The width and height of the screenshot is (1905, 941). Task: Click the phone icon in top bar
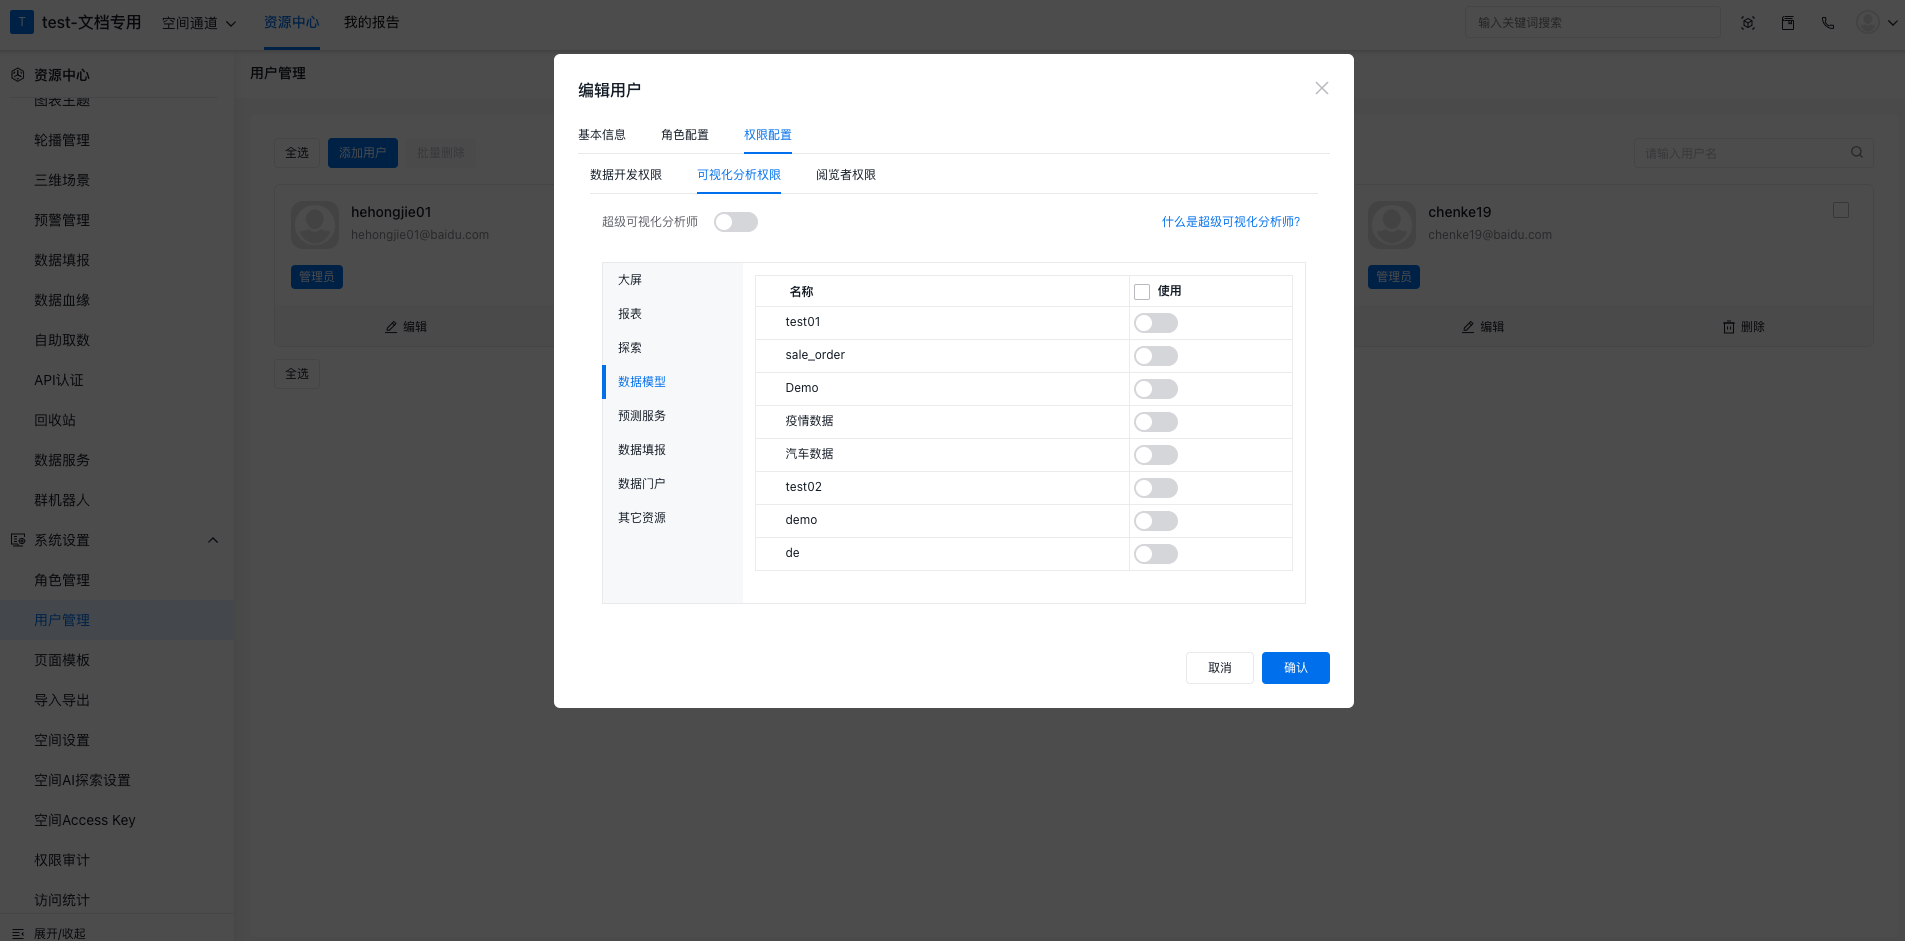1828,23
